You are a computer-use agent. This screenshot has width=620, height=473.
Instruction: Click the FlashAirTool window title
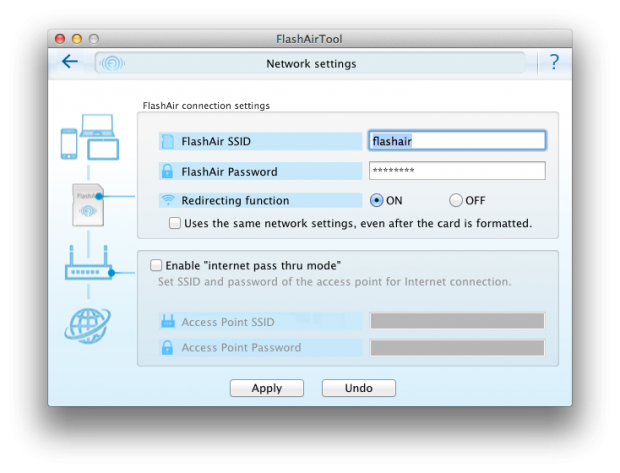pos(309,39)
